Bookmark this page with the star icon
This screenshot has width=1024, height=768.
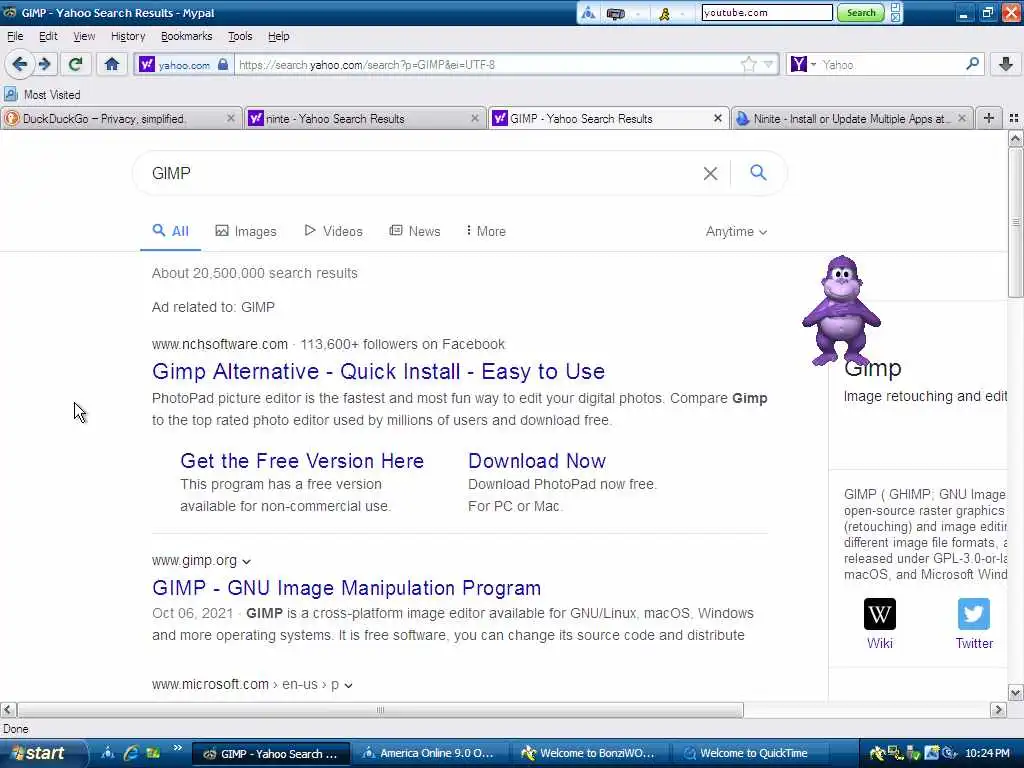tap(748, 65)
